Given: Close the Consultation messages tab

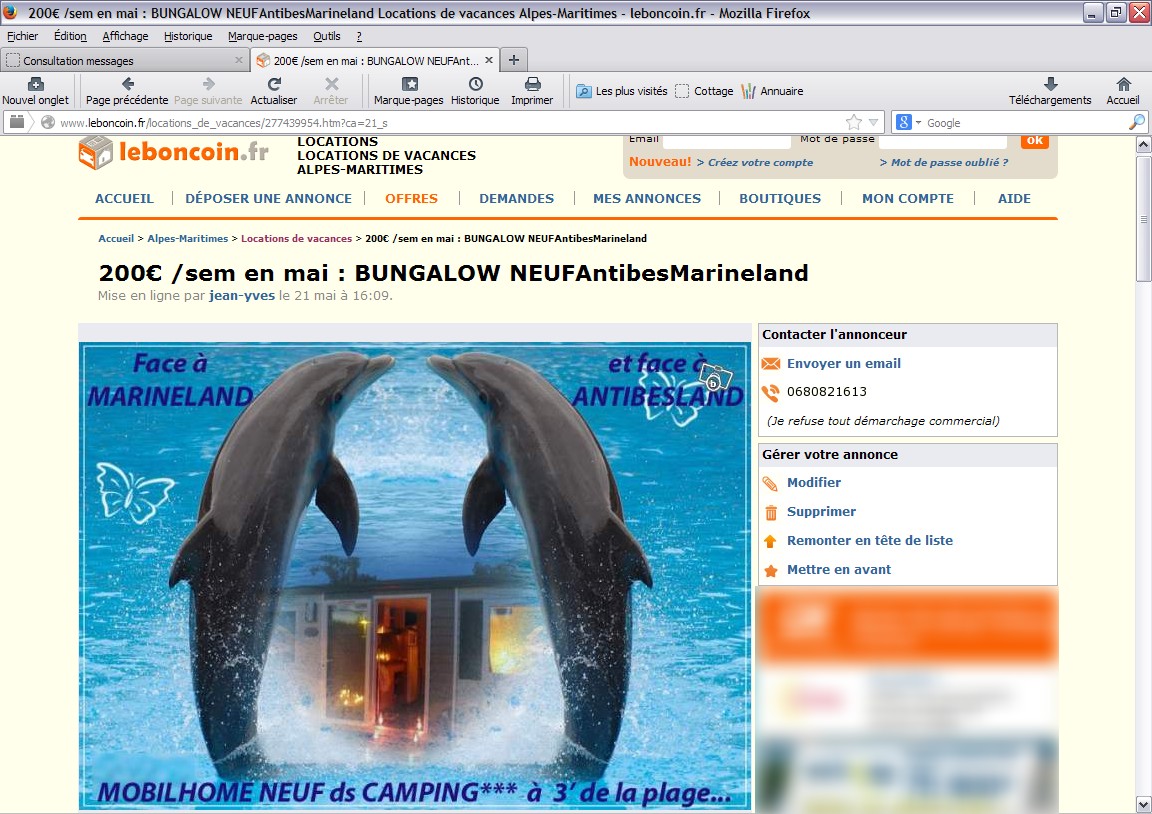Looking at the screenshot, I should [239, 60].
